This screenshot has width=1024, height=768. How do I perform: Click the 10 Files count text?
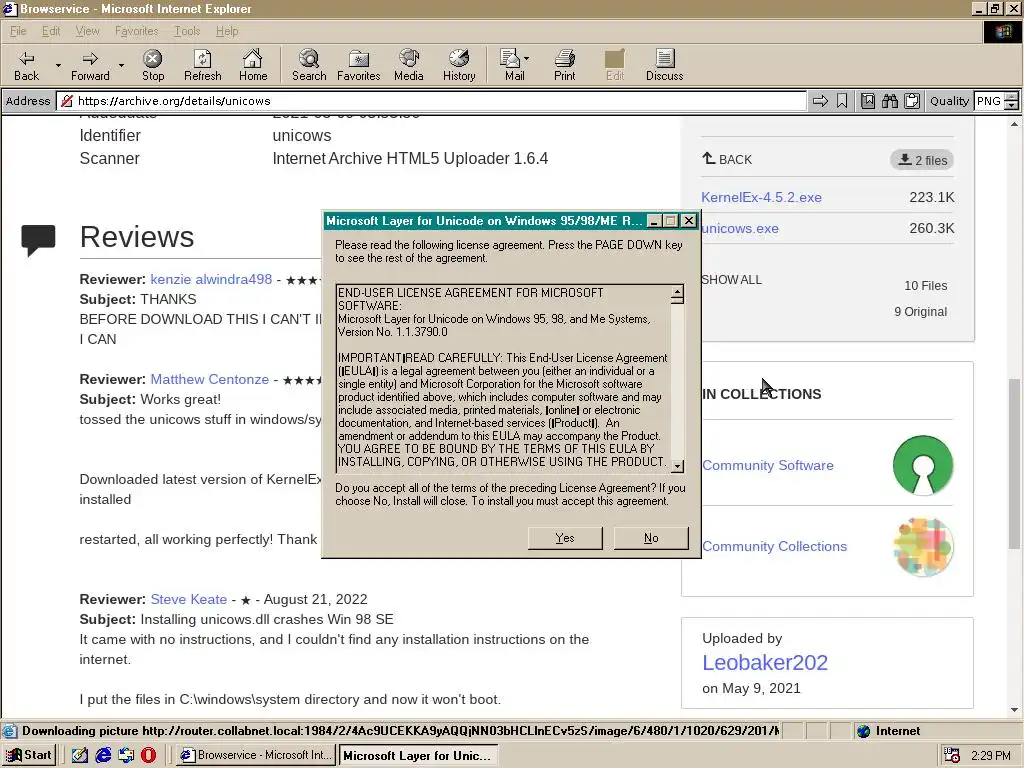(925, 285)
